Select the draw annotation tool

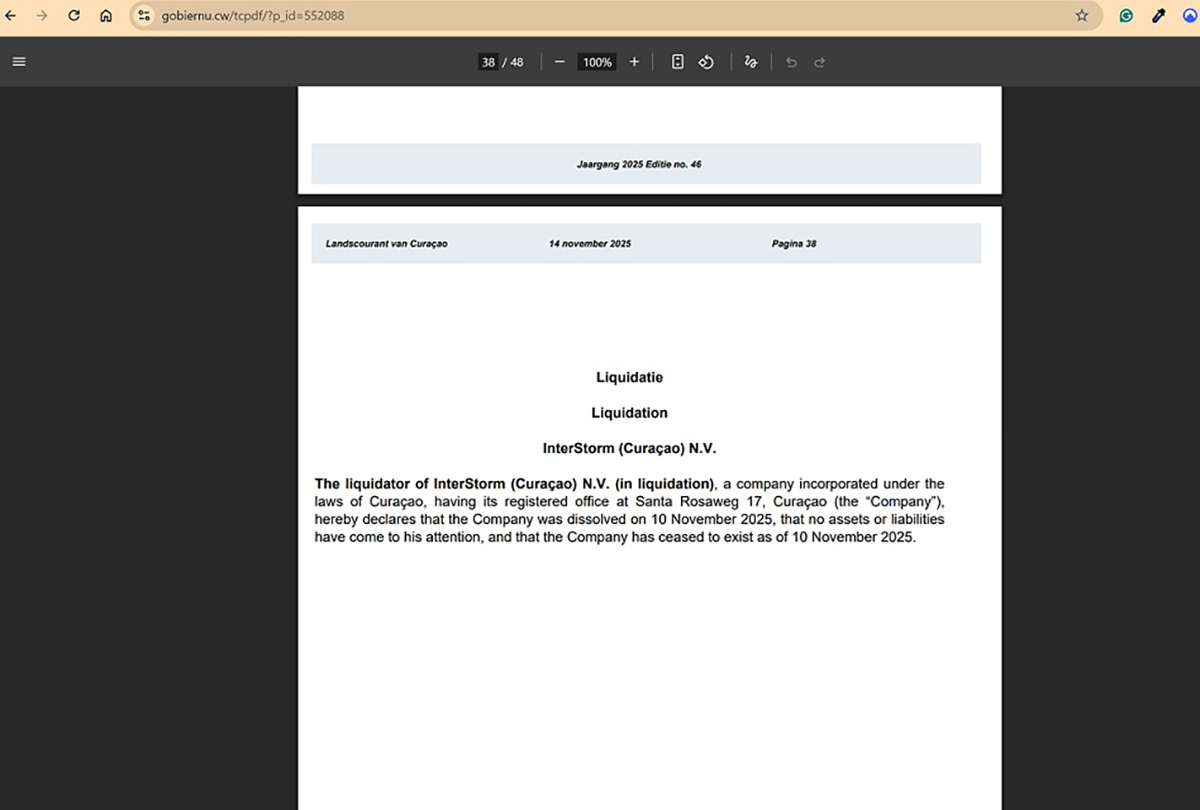pyautogui.click(x=751, y=62)
